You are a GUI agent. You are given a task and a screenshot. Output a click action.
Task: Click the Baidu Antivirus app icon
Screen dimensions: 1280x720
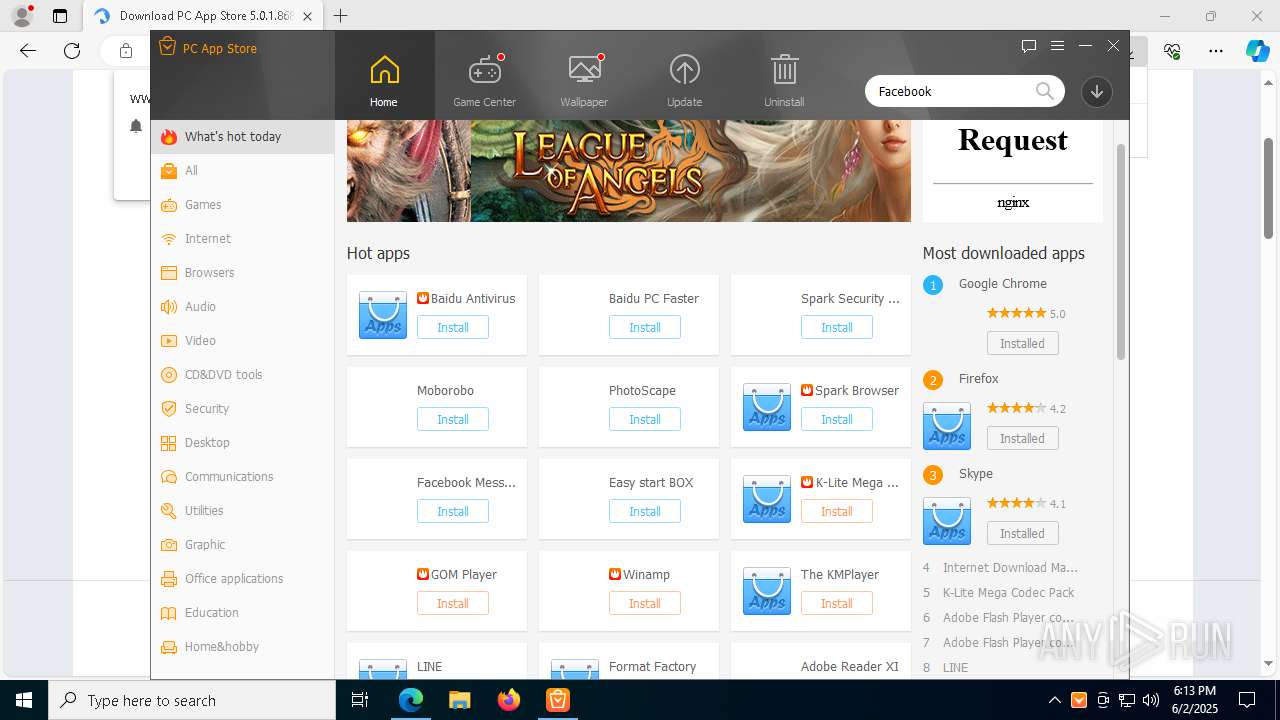click(383, 315)
